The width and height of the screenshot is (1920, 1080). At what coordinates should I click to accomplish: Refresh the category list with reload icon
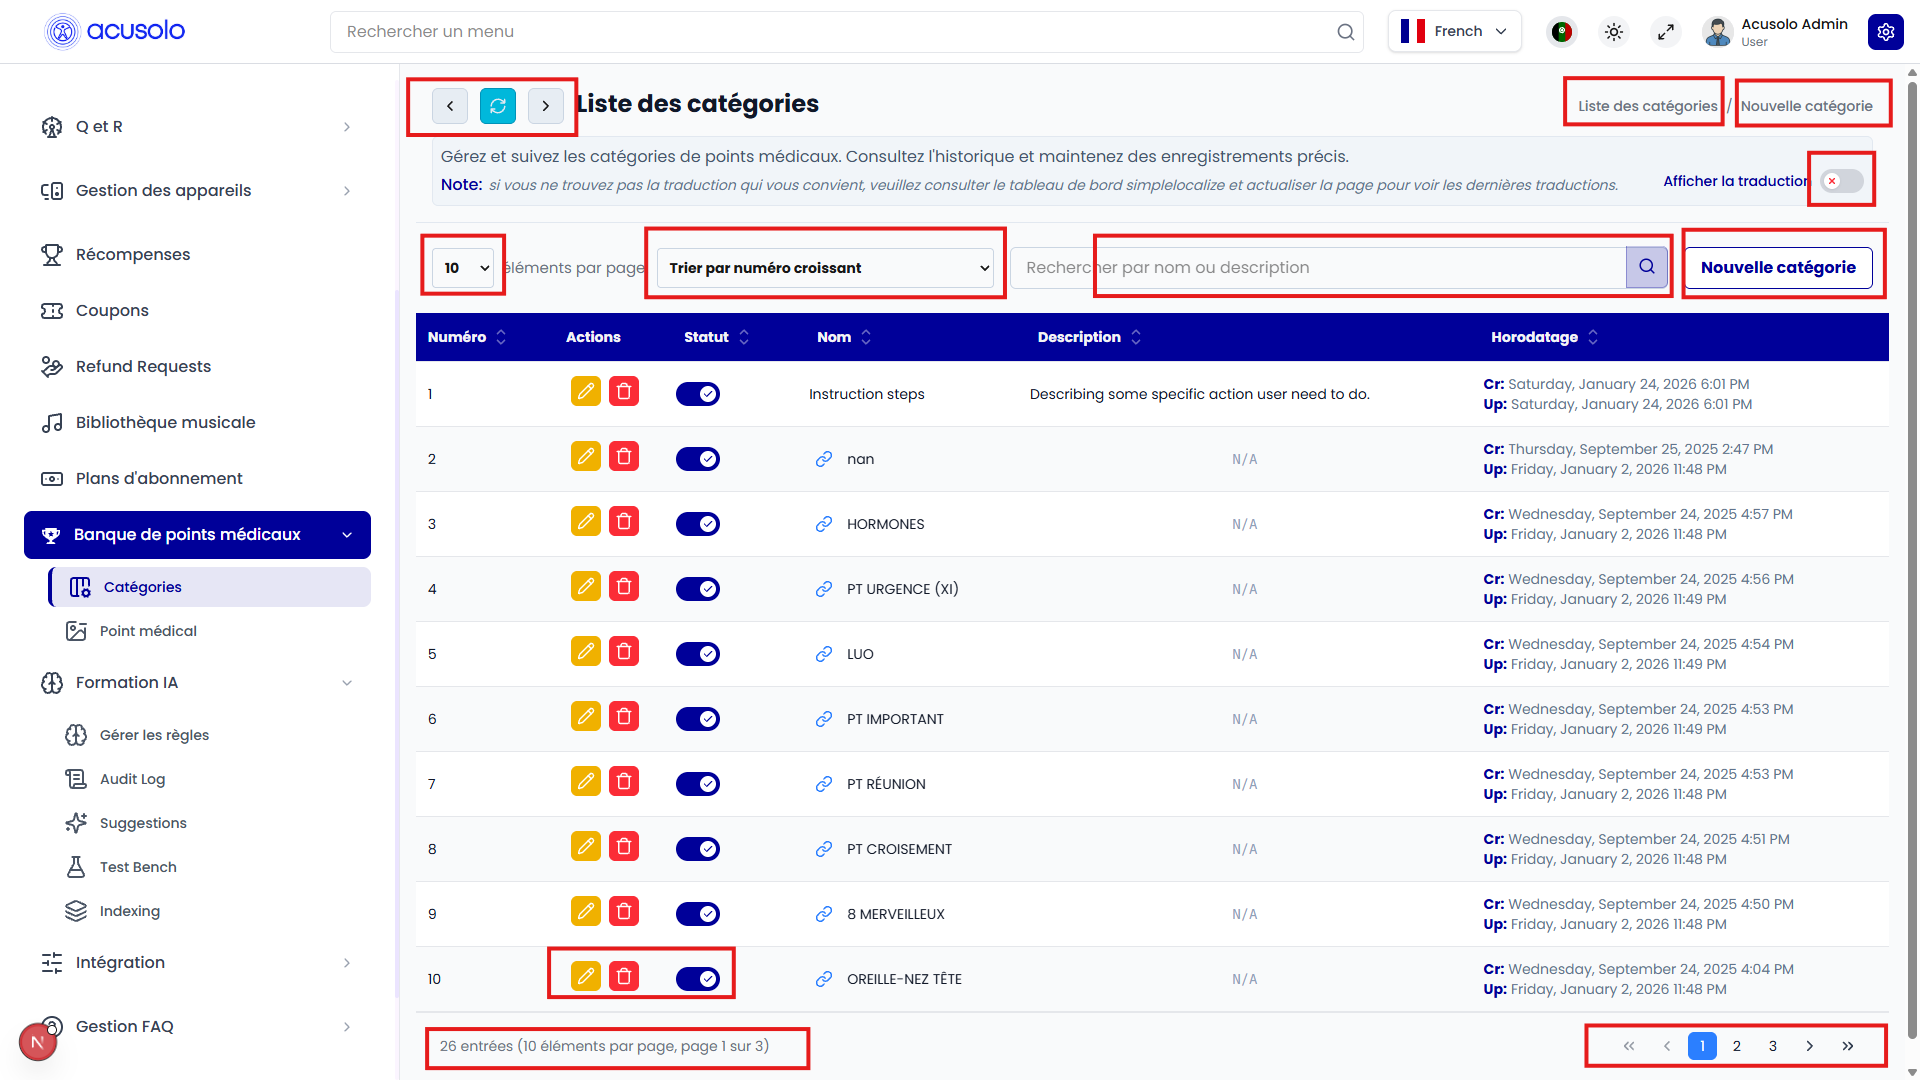(x=497, y=105)
